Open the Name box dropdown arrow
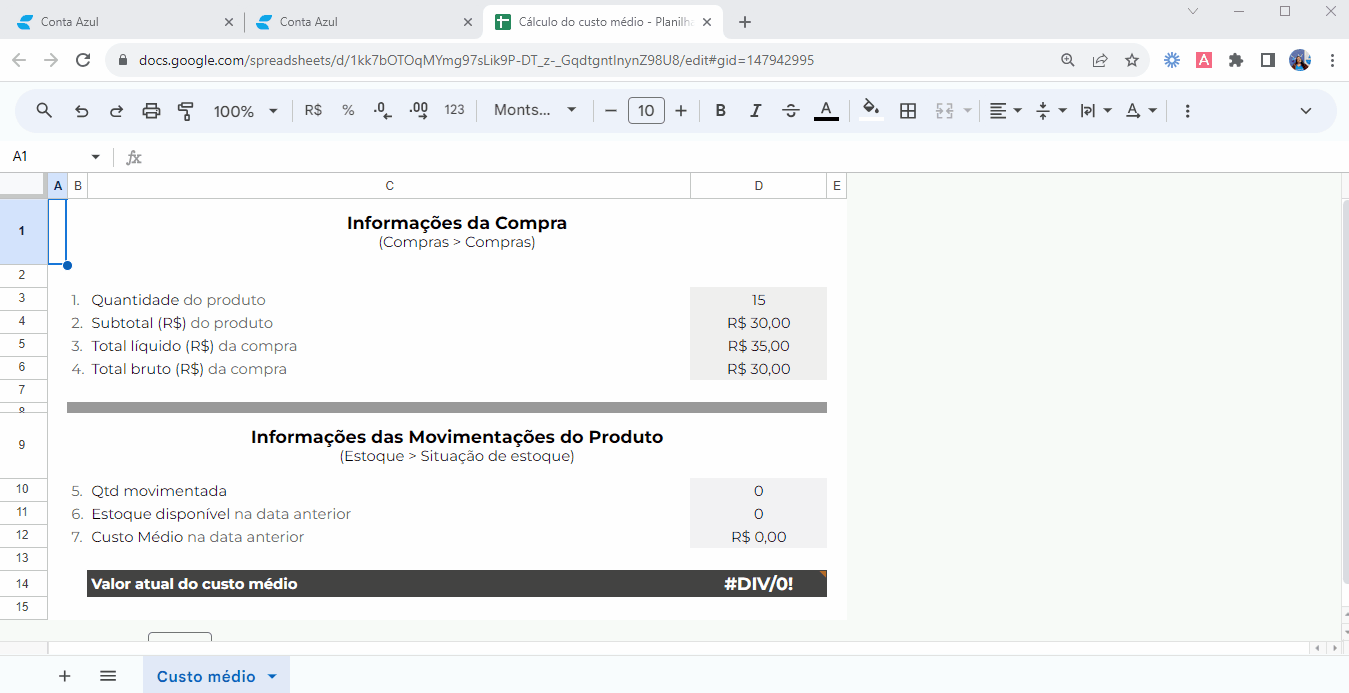This screenshot has height=693, width=1349. point(96,157)
